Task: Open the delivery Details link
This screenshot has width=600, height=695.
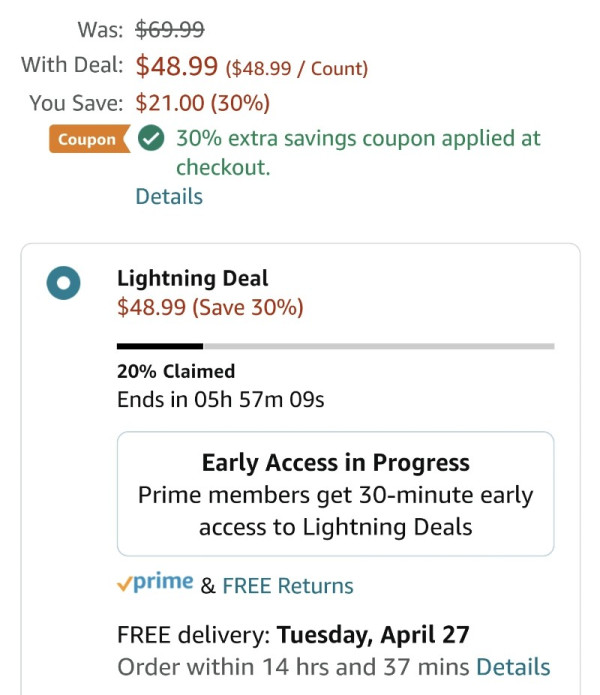Action: point(513,667)
